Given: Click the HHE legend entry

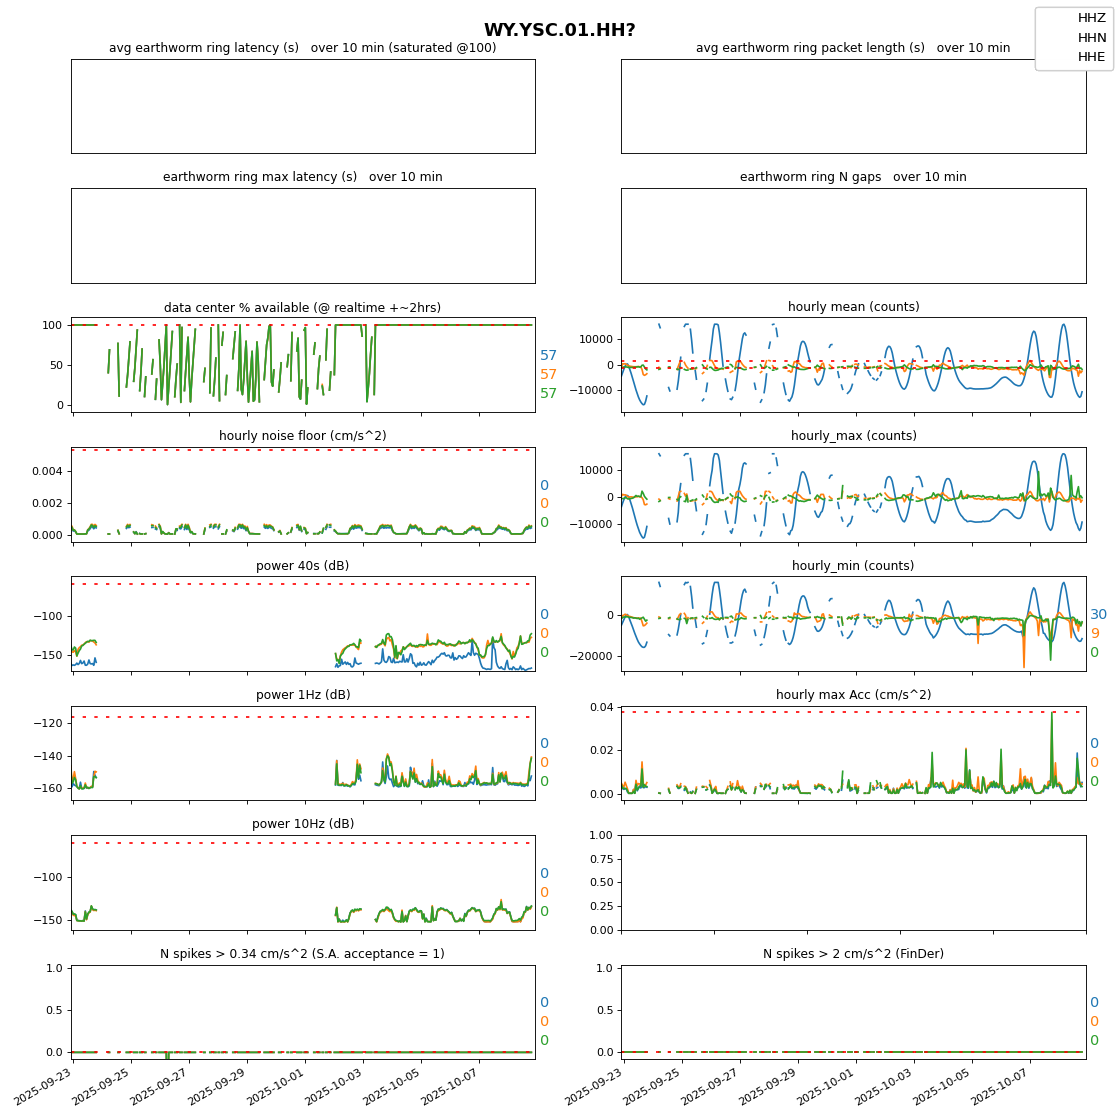Looking at the screenshot, I should point(1091,57).
